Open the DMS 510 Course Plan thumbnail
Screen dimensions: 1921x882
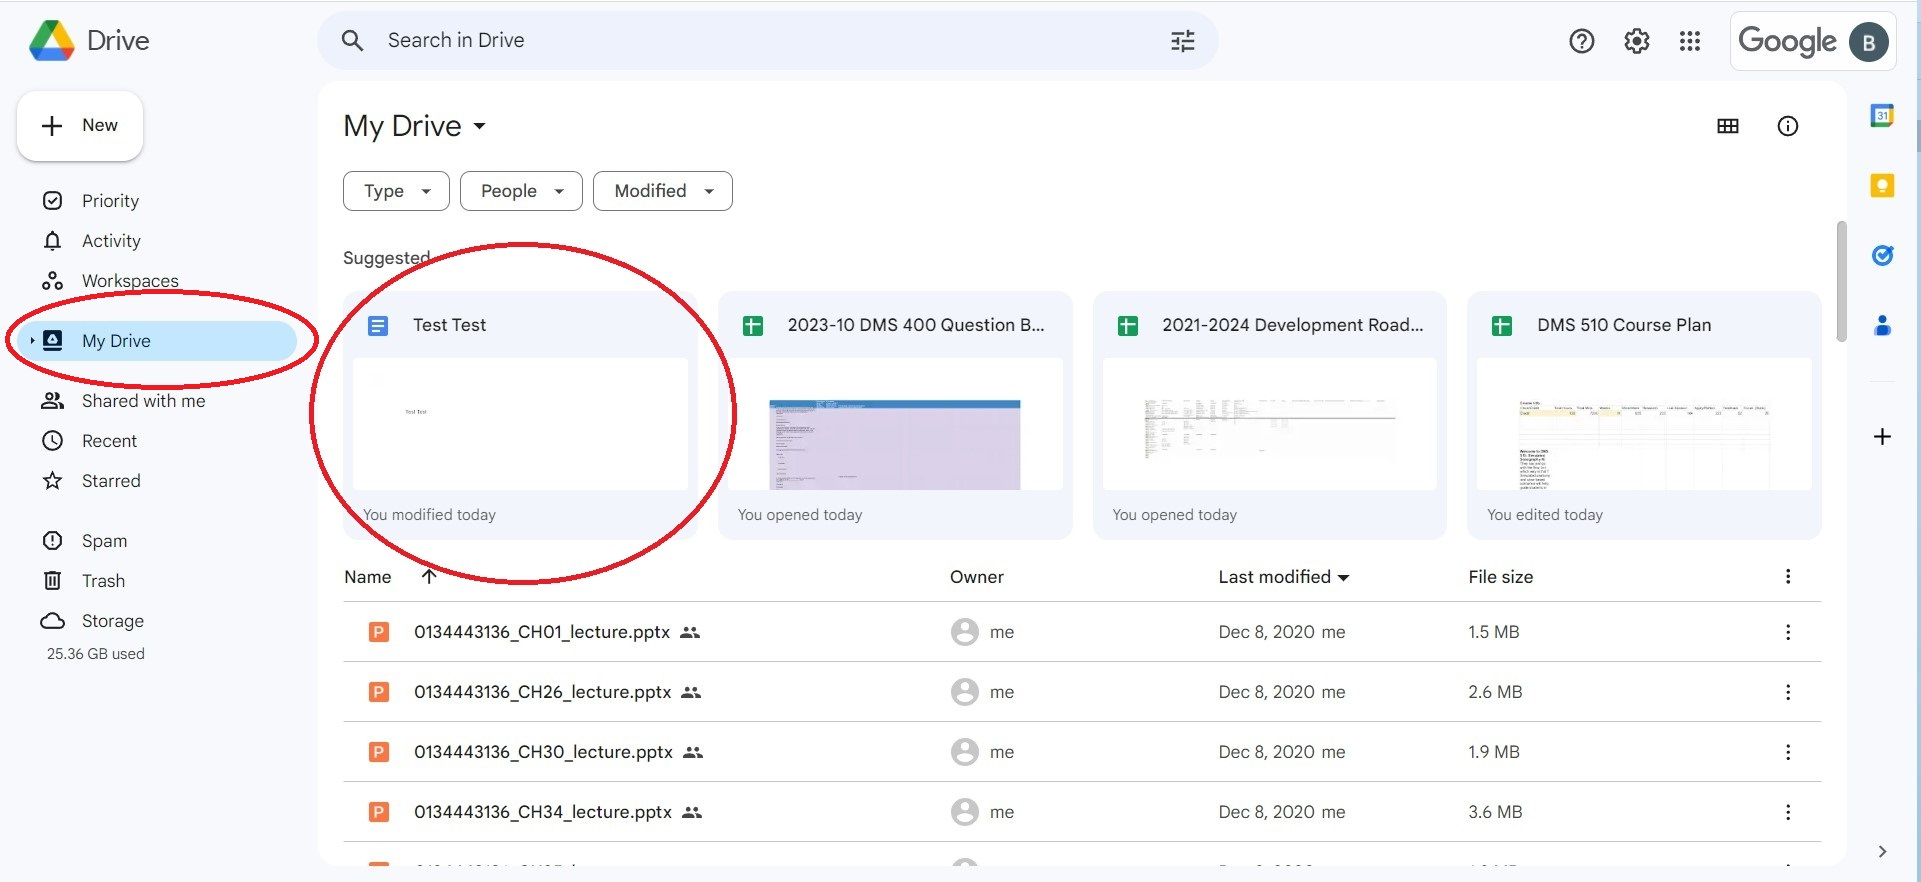pyautogui.click(x=1643, y=424)
